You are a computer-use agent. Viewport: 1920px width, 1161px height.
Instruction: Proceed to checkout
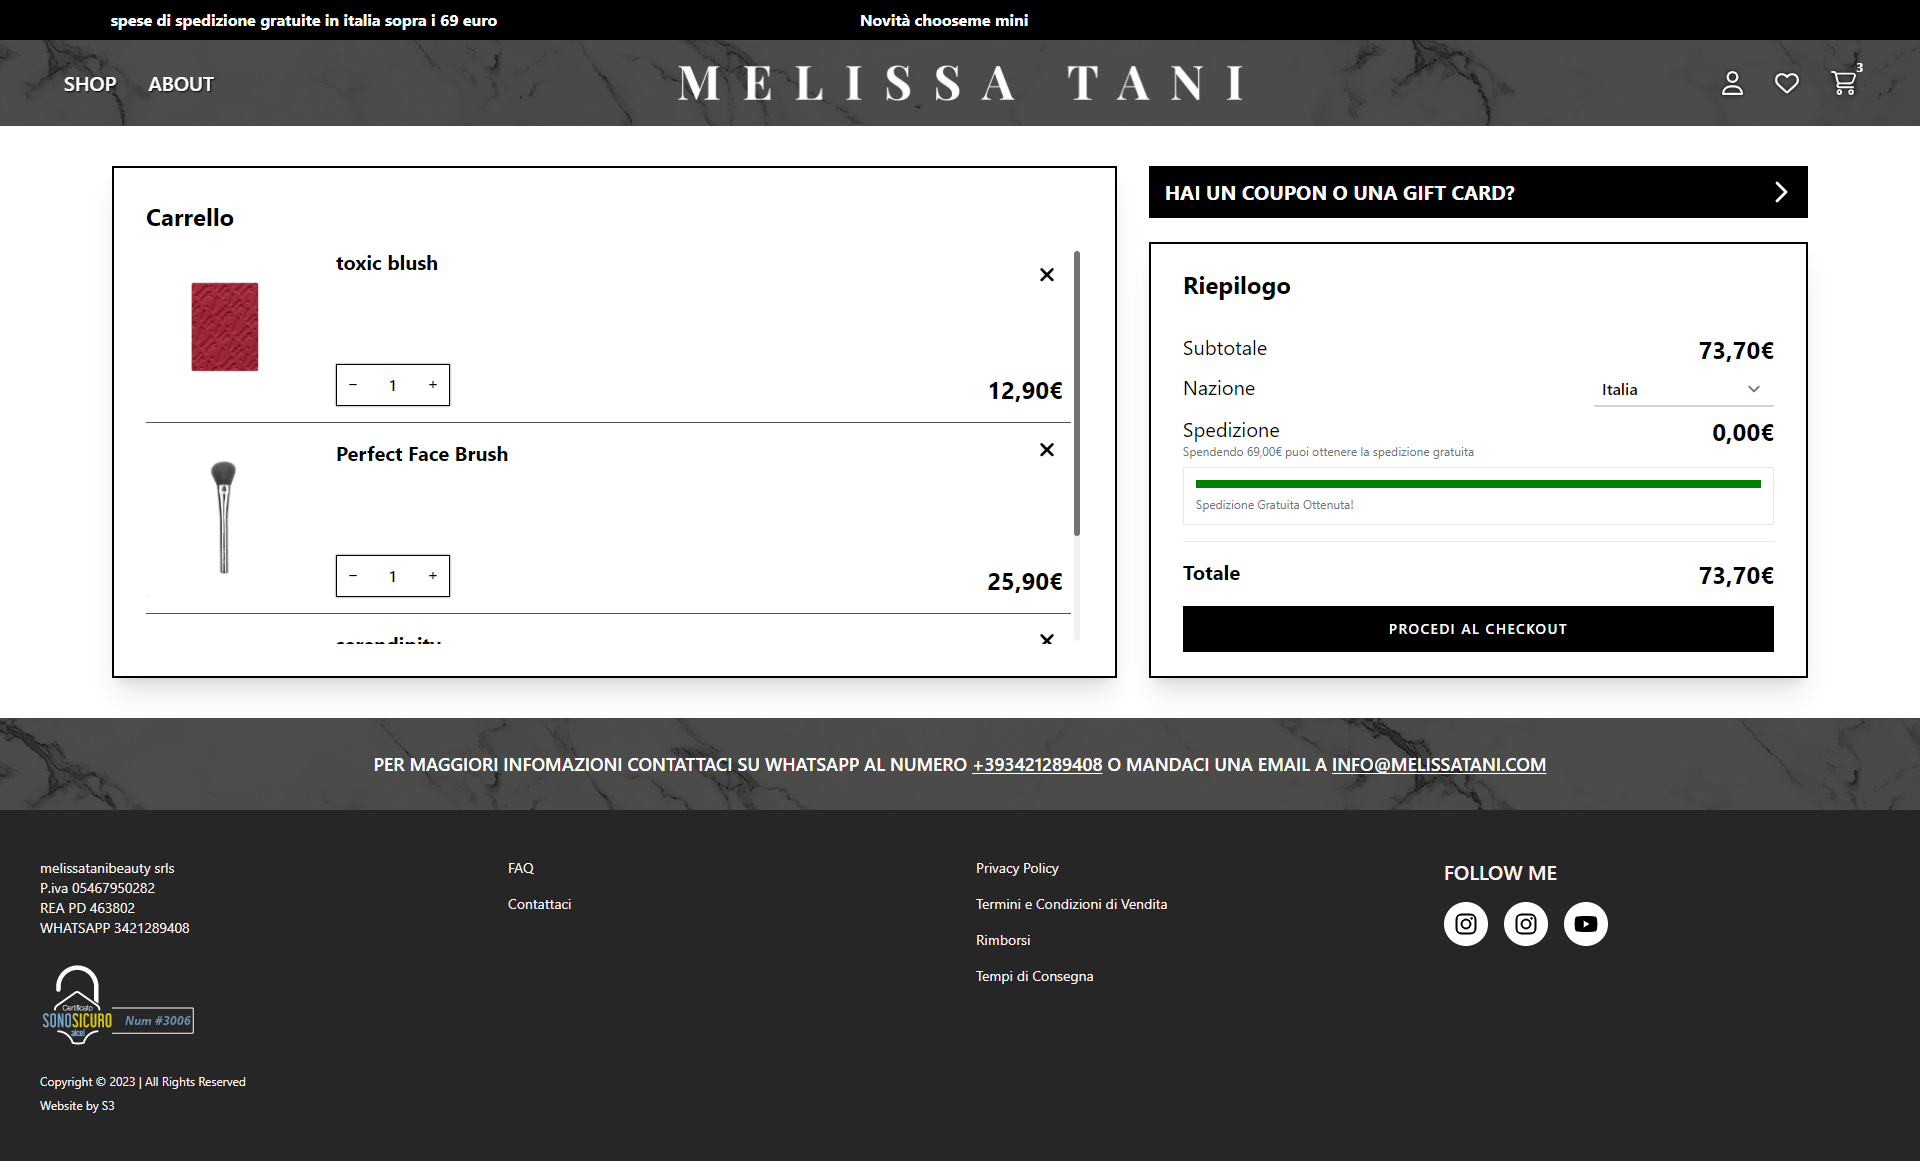1478,629
